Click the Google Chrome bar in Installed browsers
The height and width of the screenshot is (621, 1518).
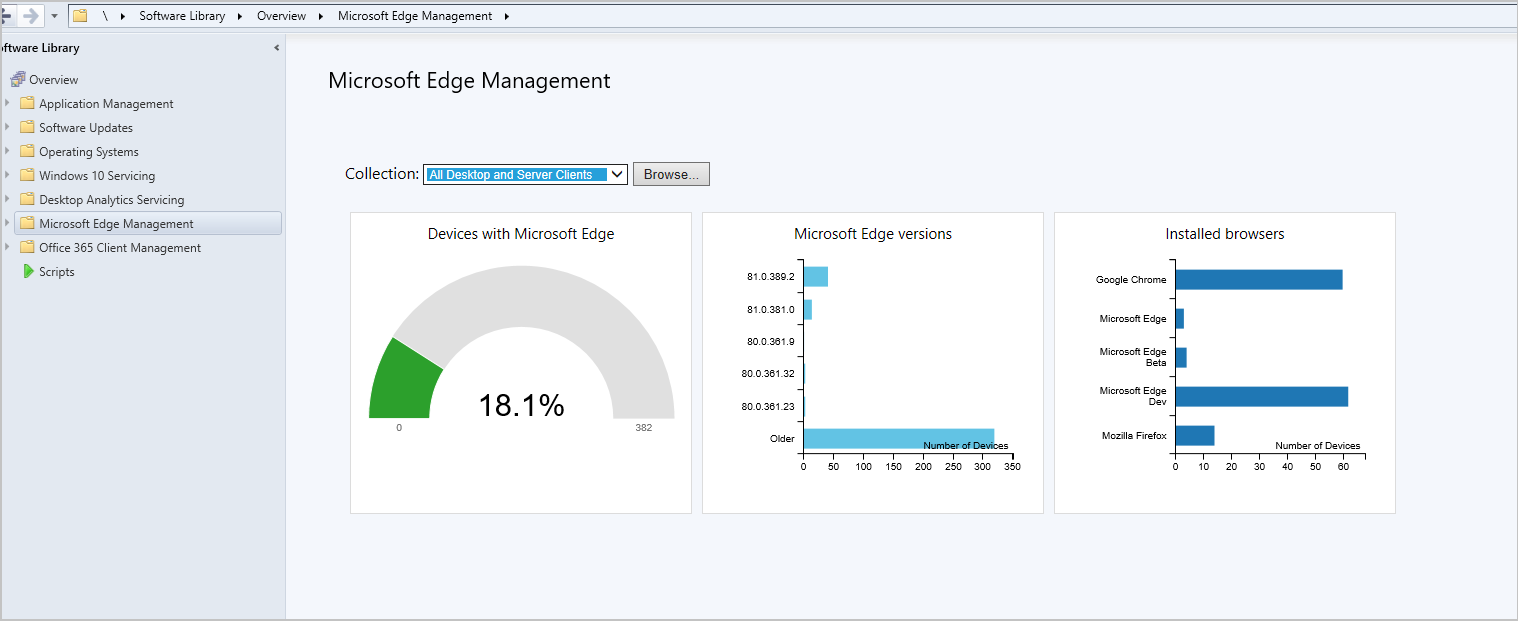pos(1258,279)
